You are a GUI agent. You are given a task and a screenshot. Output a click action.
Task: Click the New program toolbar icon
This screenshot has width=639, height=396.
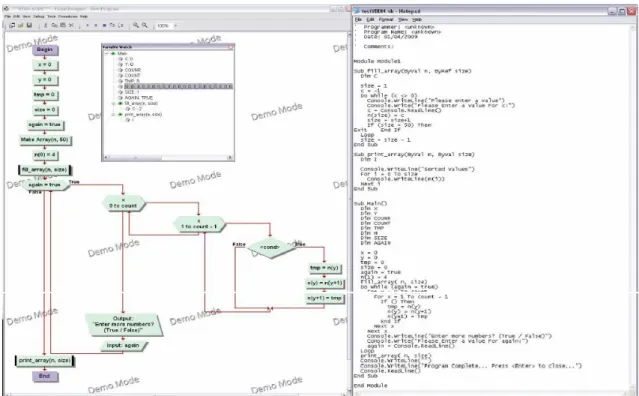point(12,25)
